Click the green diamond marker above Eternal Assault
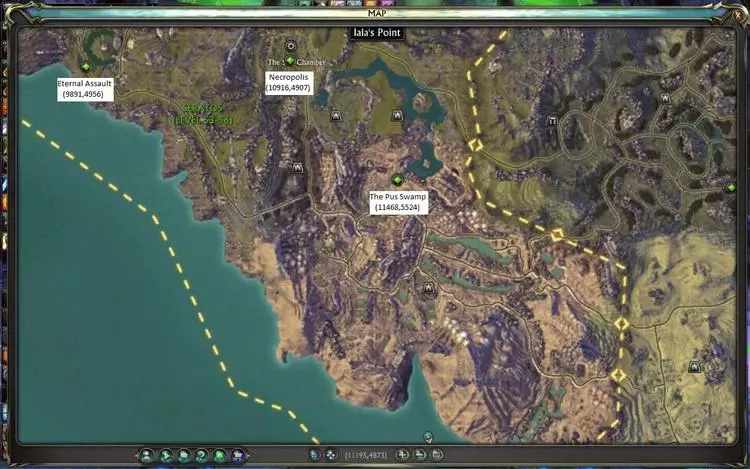This screenshot has width=750, height=469. 86,66
